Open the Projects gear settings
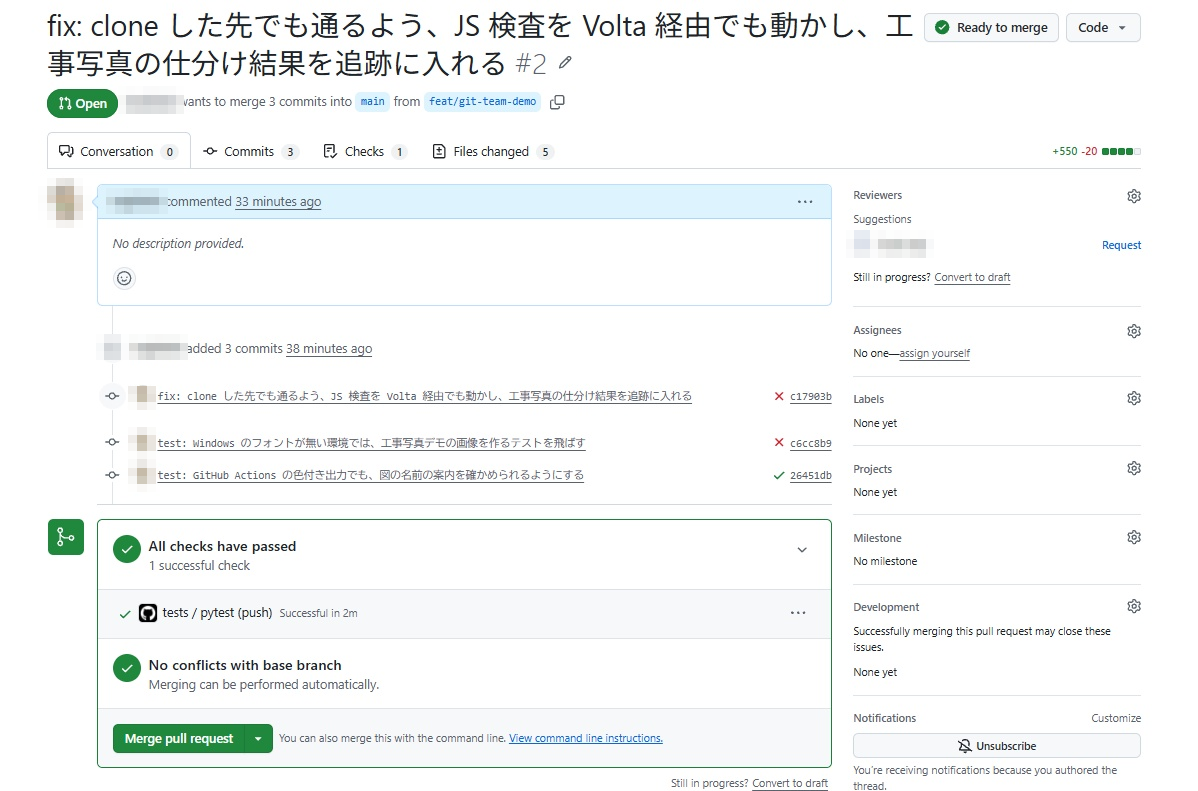 pyautogui.click(x=1134, y=468)
